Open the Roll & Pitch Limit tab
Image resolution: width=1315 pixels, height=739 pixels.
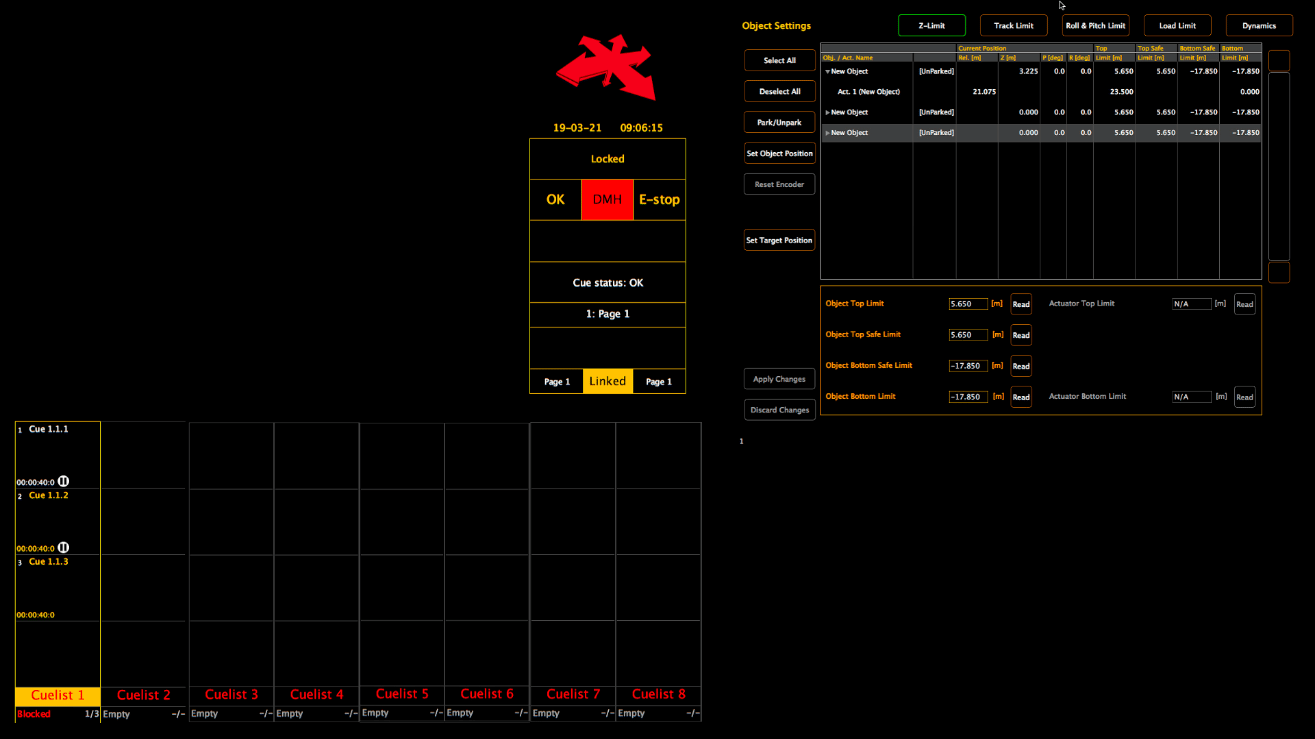1095,25
